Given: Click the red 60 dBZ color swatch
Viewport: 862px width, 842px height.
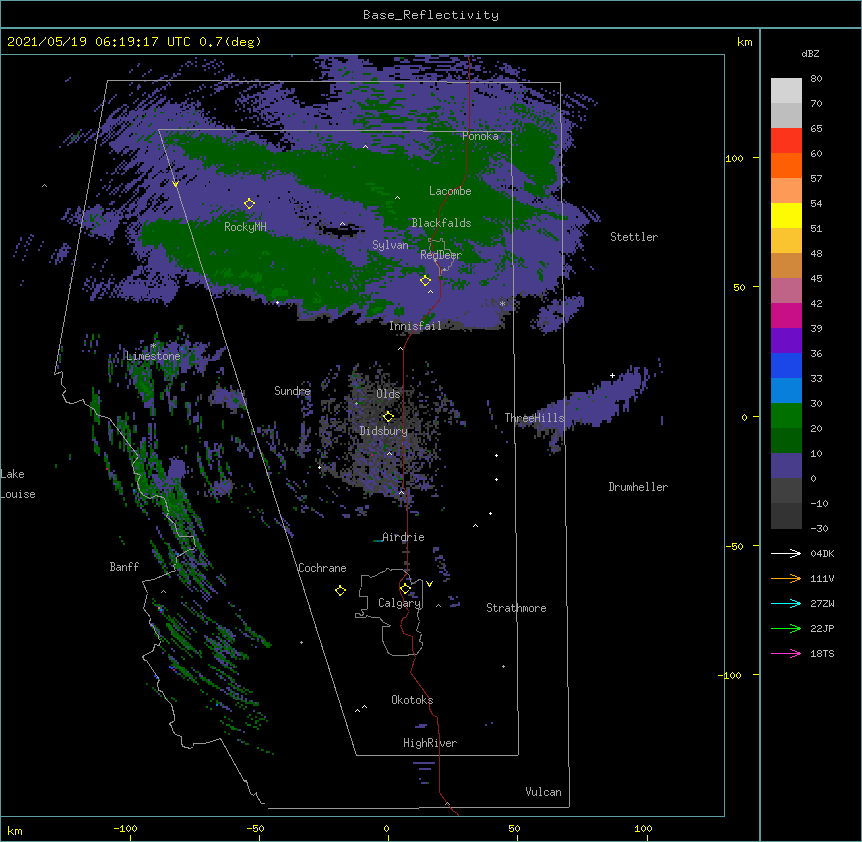Looking at the screenshot, I should (x=786, y=141).
